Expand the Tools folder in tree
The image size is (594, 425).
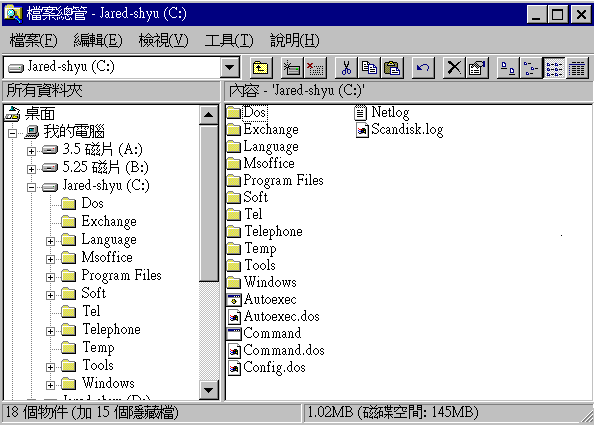(50, 367)
